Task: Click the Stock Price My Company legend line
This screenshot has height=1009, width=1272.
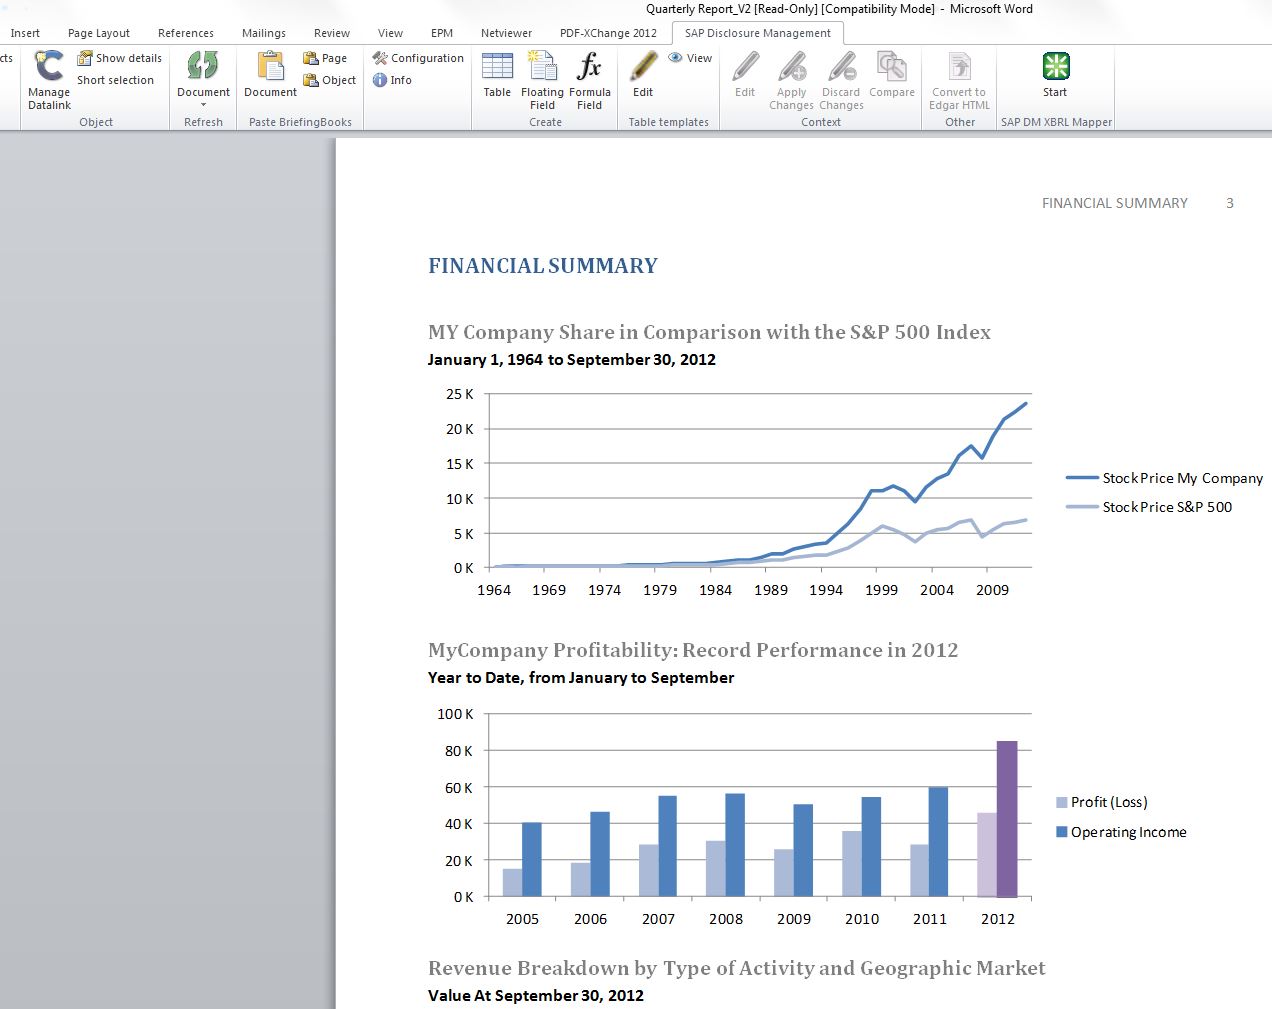Action: (x=1082, y=478)
